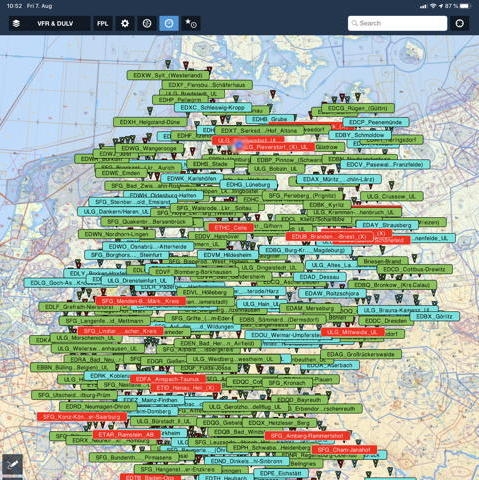This screenshot has width=479, height=480.
Task: Select the EDWO Osnabrück-Atterheide label
Action: pos(148,246)
